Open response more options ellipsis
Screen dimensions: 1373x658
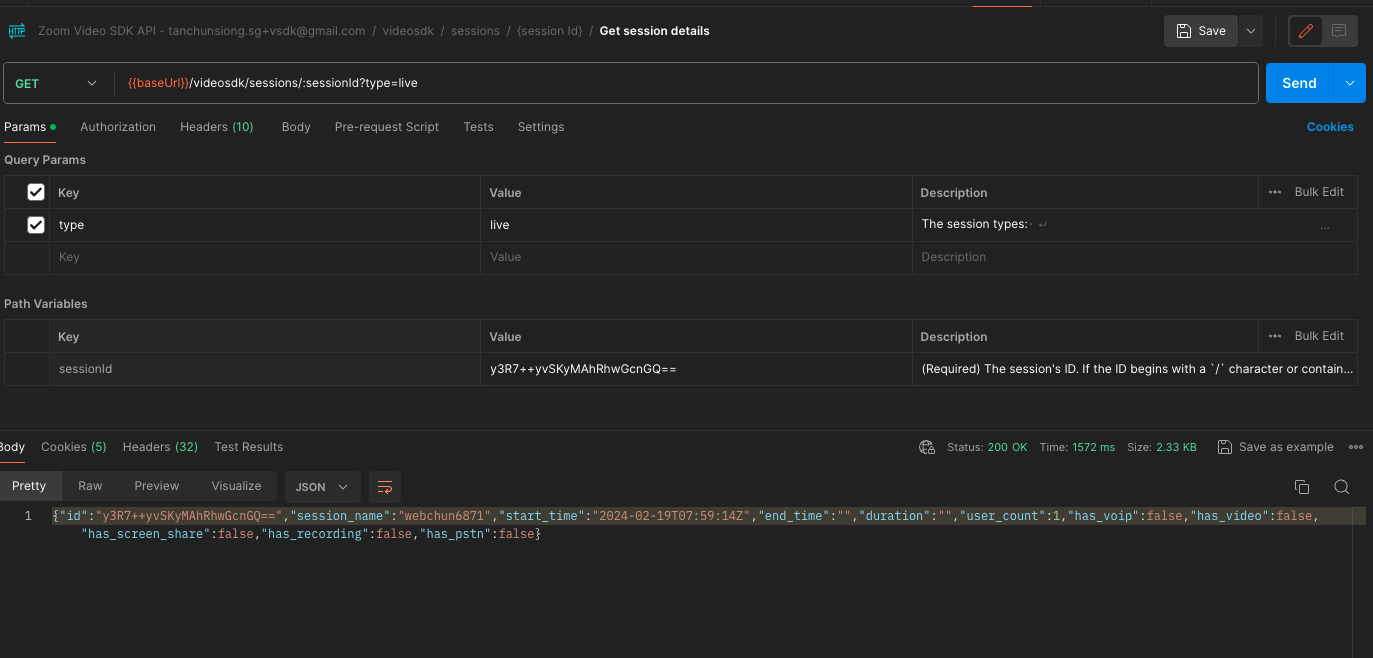tap(1356, 447)
